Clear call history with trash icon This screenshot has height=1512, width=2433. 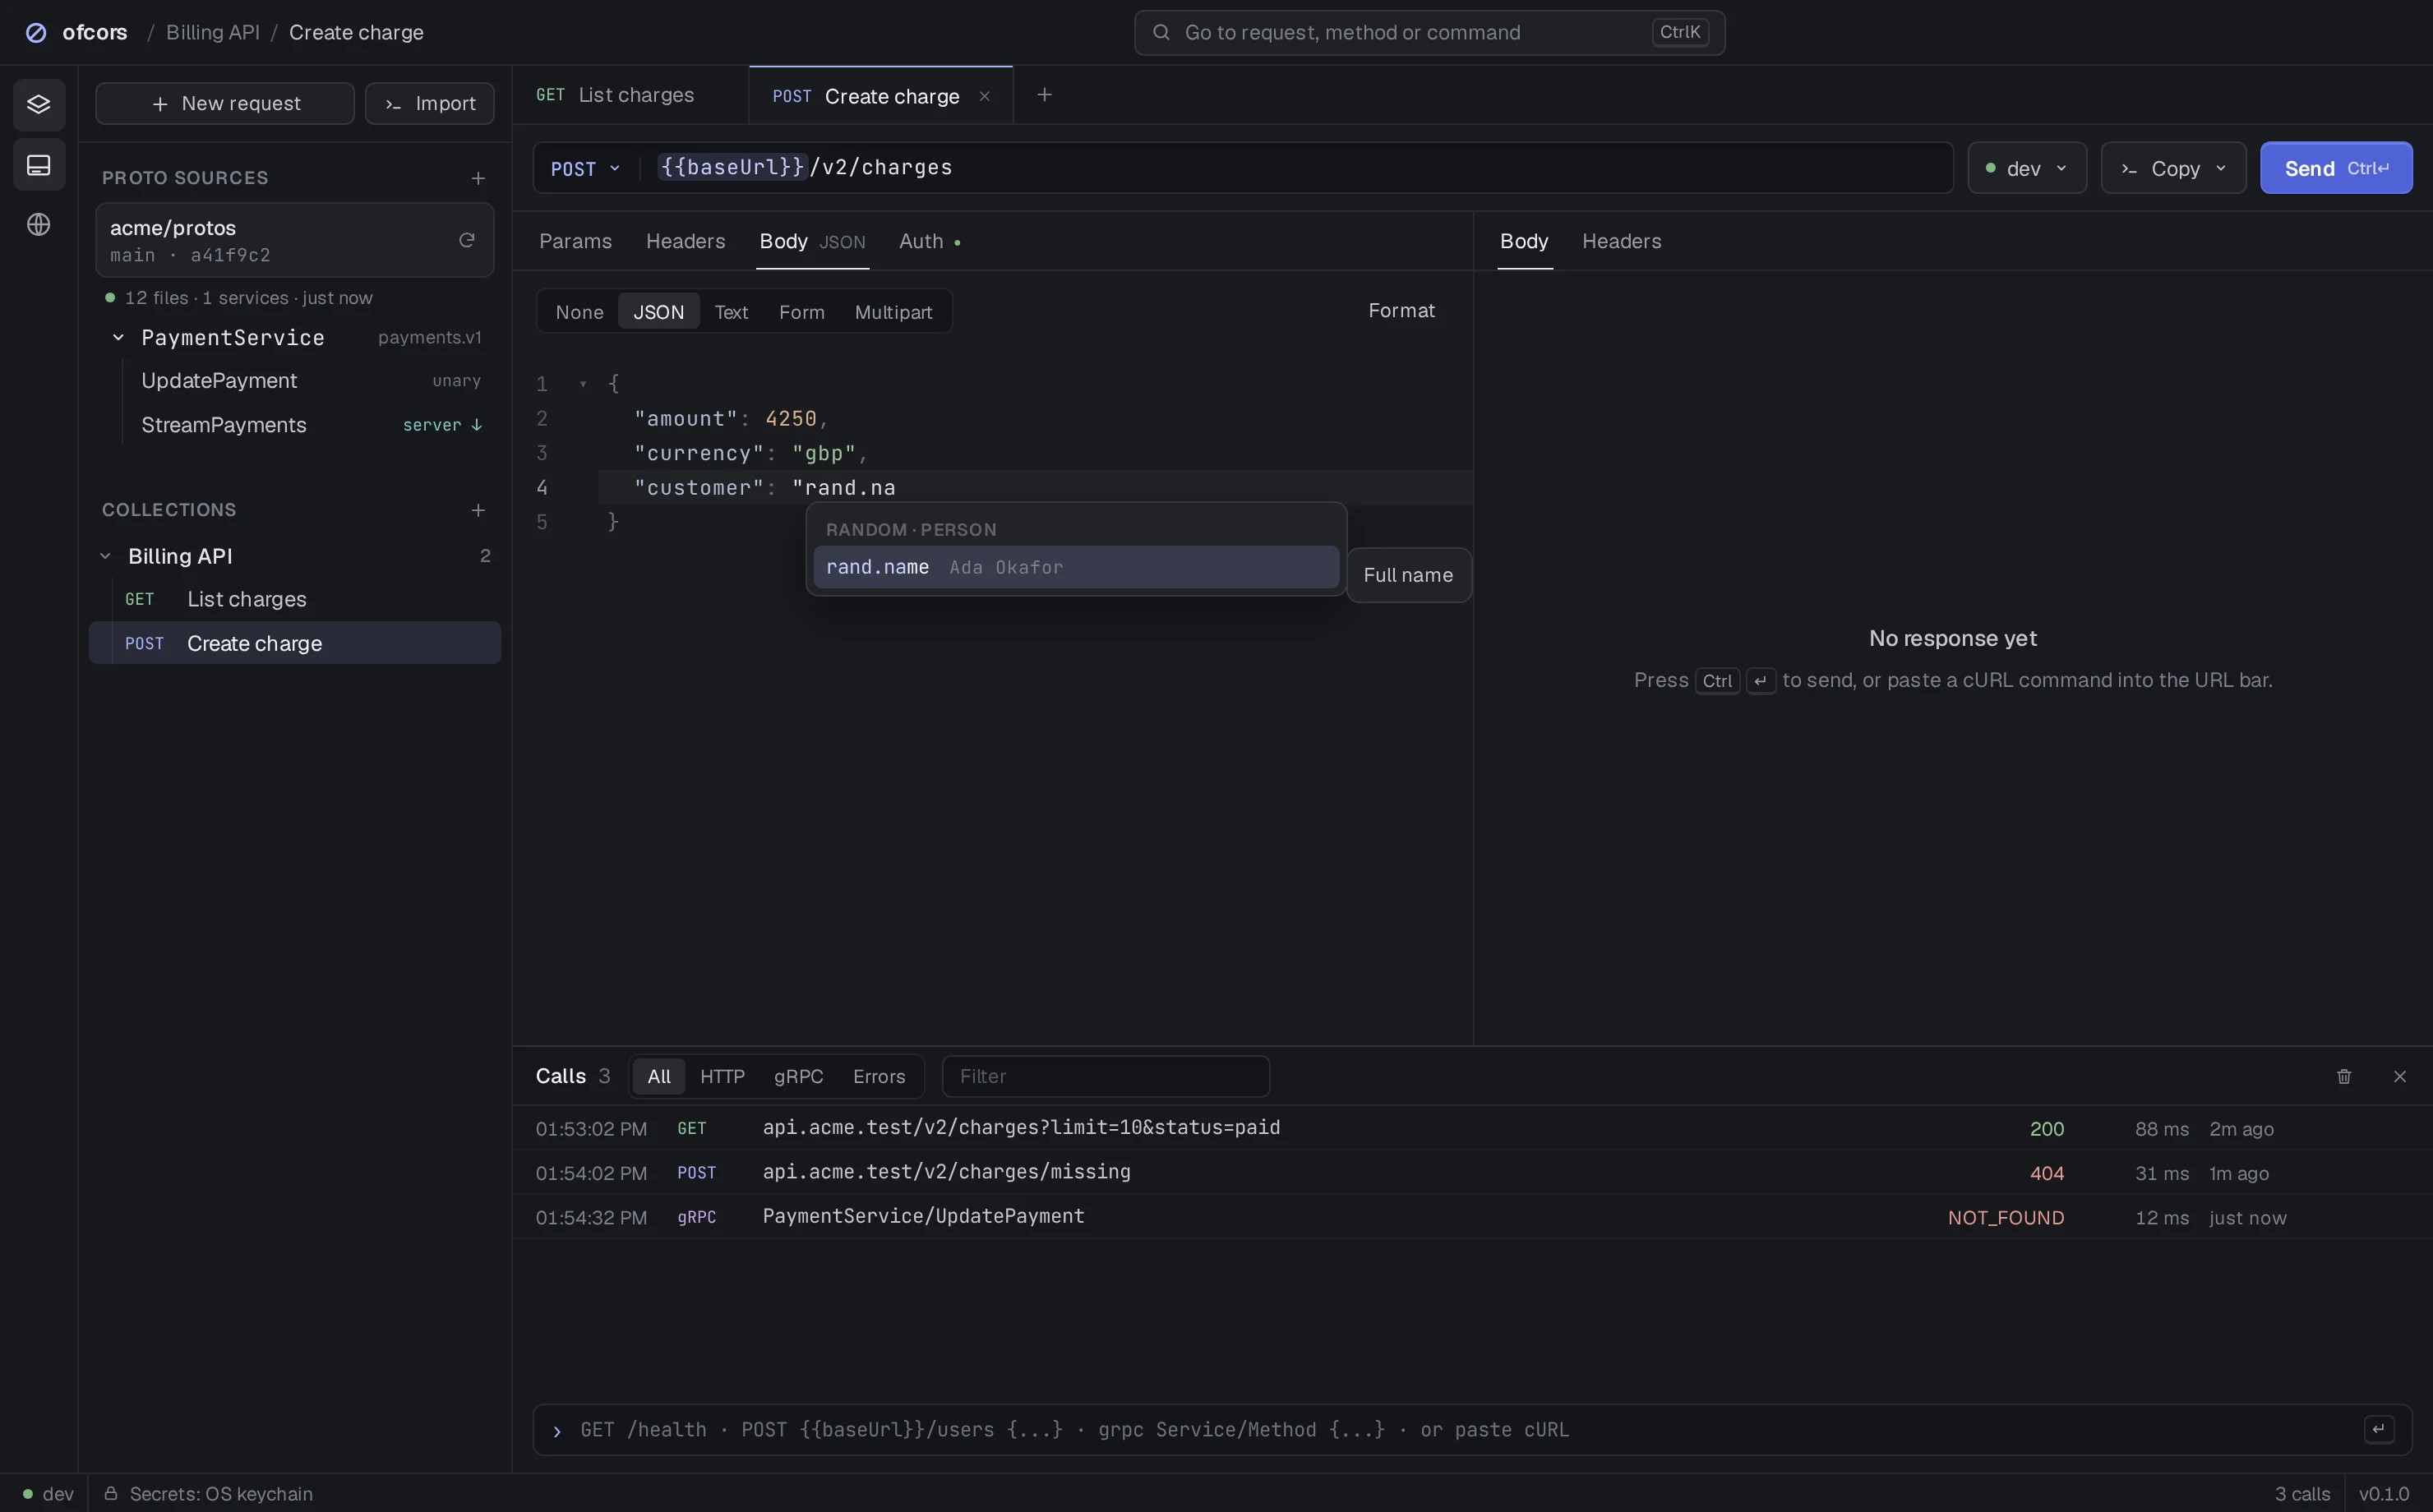point(2344,1076)
